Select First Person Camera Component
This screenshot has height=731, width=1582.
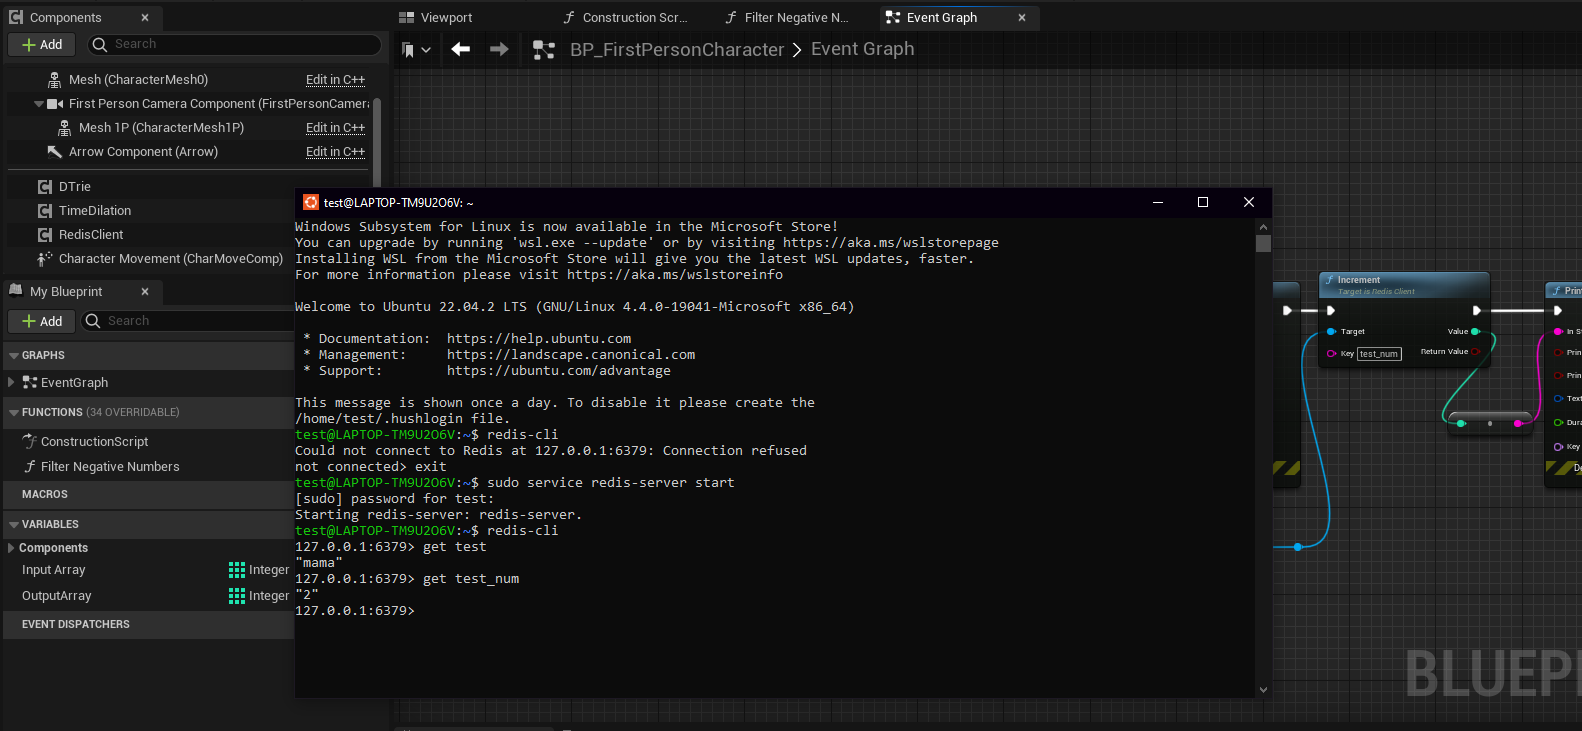tap(218, 104)
